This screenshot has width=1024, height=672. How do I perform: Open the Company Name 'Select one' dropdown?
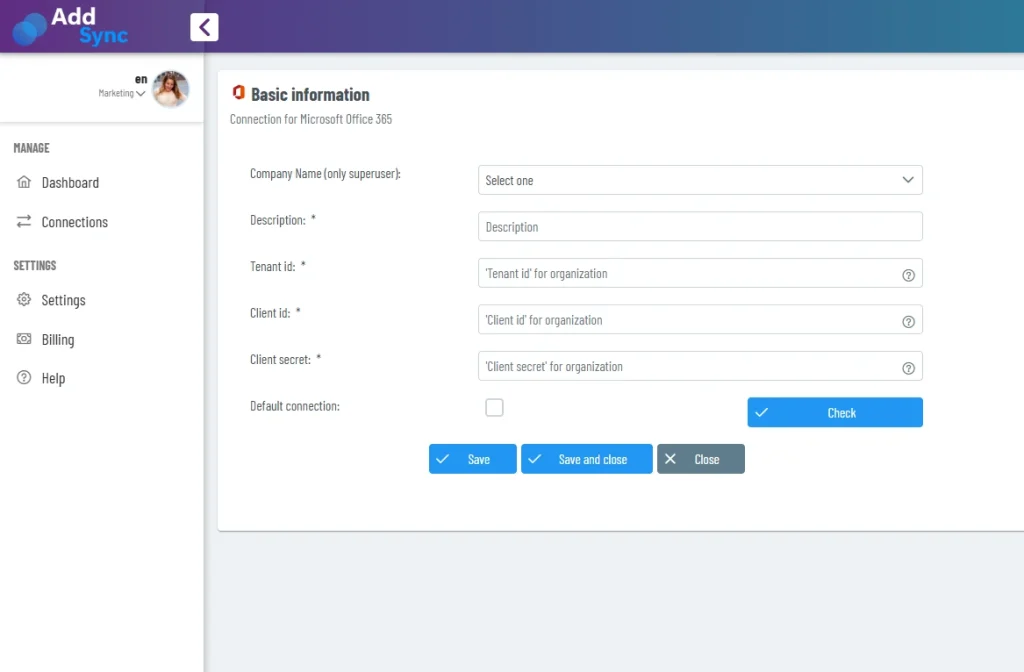click(700, 180)
